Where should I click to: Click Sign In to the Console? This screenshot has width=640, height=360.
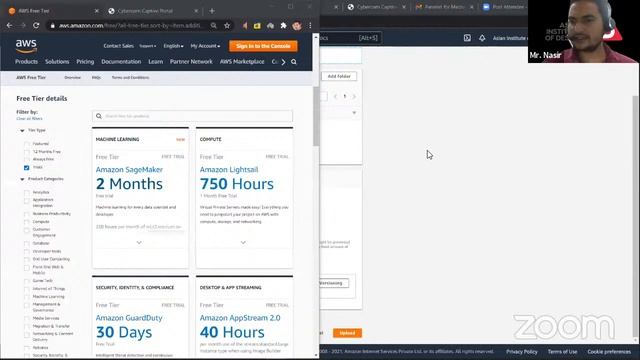coord(263,46)
